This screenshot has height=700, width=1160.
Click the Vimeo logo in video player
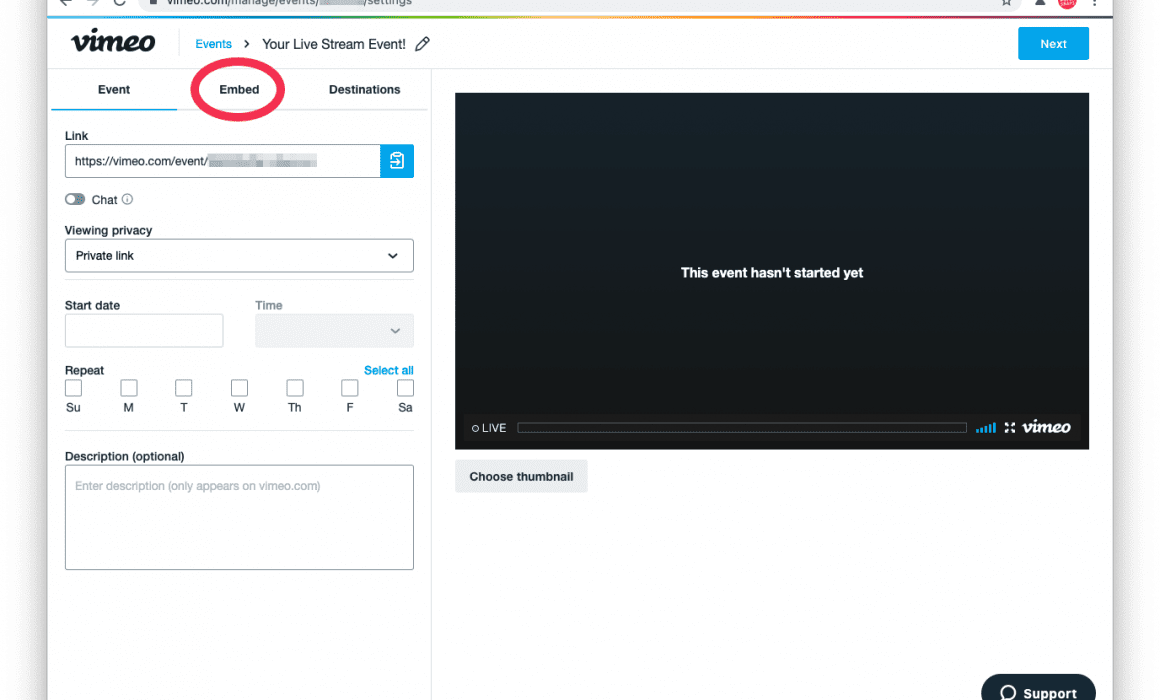pyautogui.click(x=1046, y=428)
